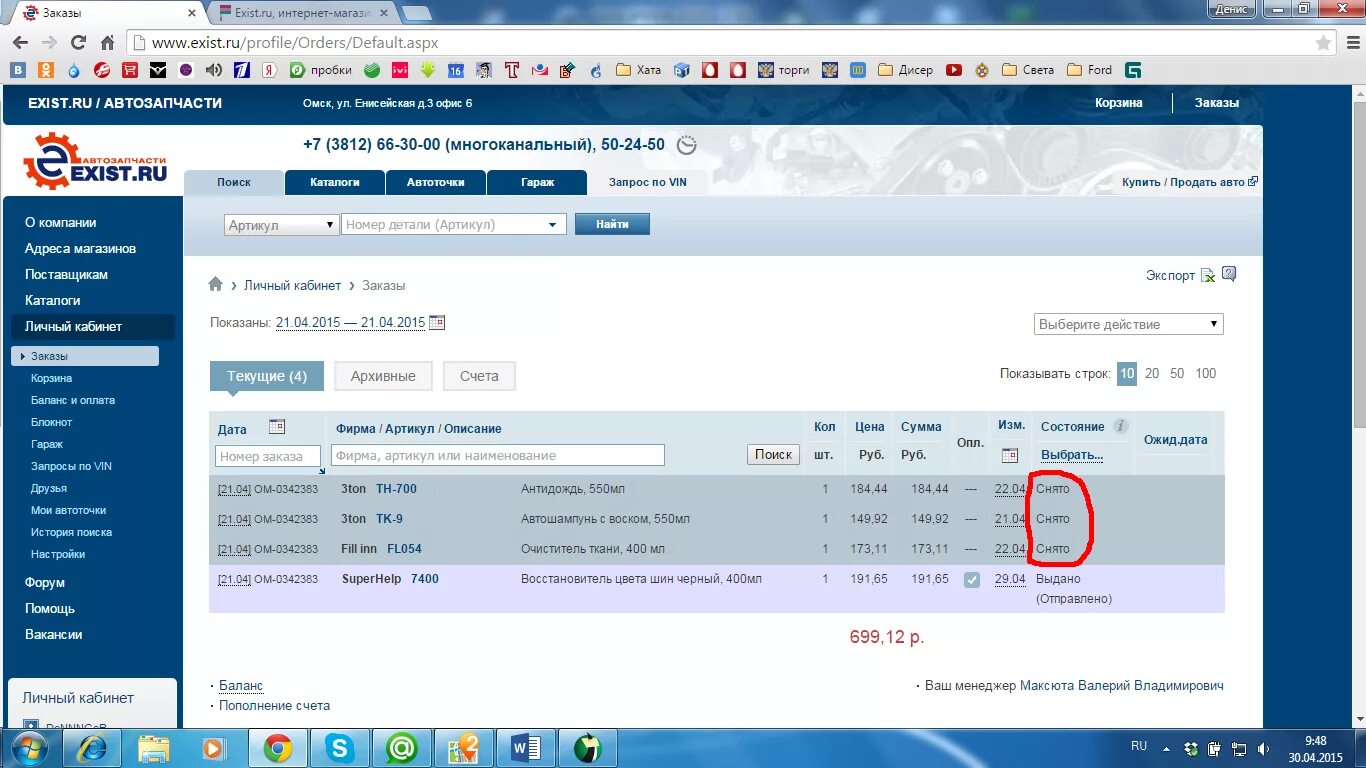Open Internet Explorer from the taskbar
This screenshot has height=768, width=1366.
(92, 748)
